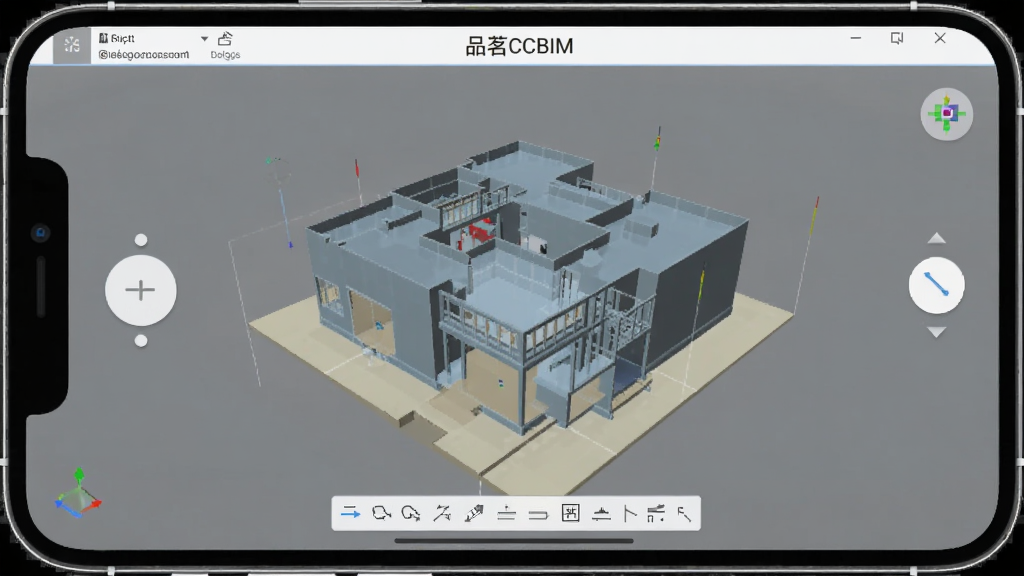
Task: Open the colored view navigation button
Action: coord(947,114)
